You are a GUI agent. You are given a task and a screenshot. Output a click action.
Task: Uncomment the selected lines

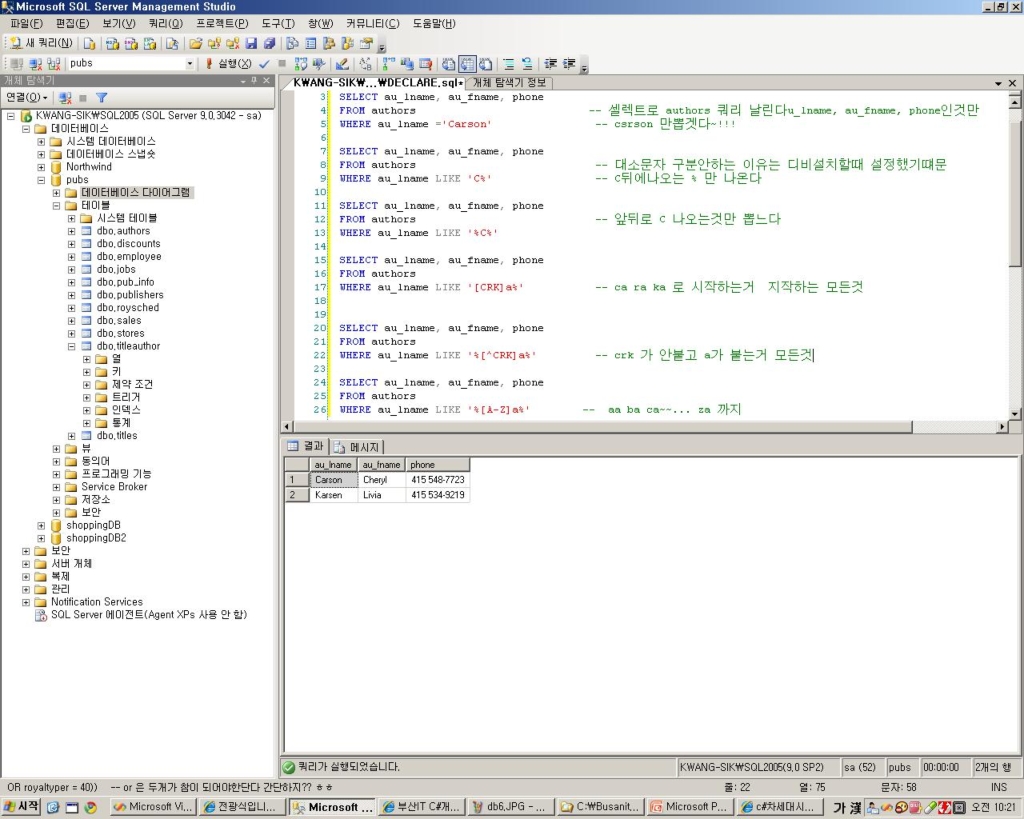pos(527,63)
